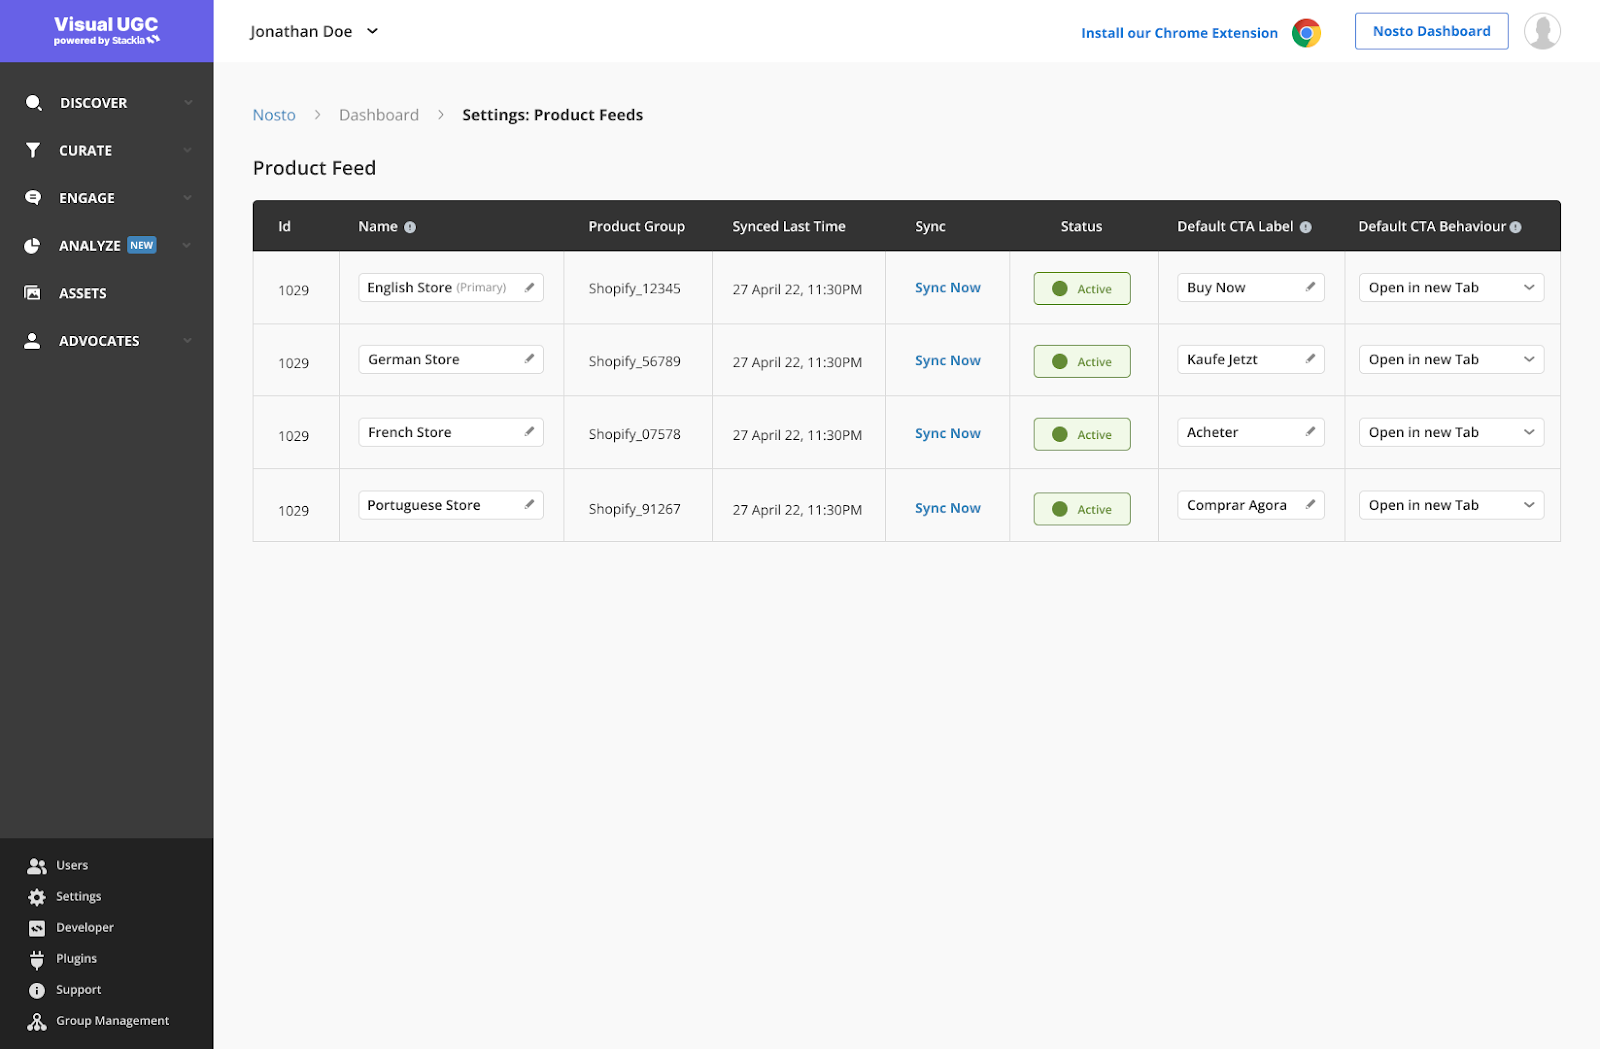Viewport: 1600px width, 1049px height.
Task: Click Sync Now for Portuguese Store
Action: tap(947, 508)
